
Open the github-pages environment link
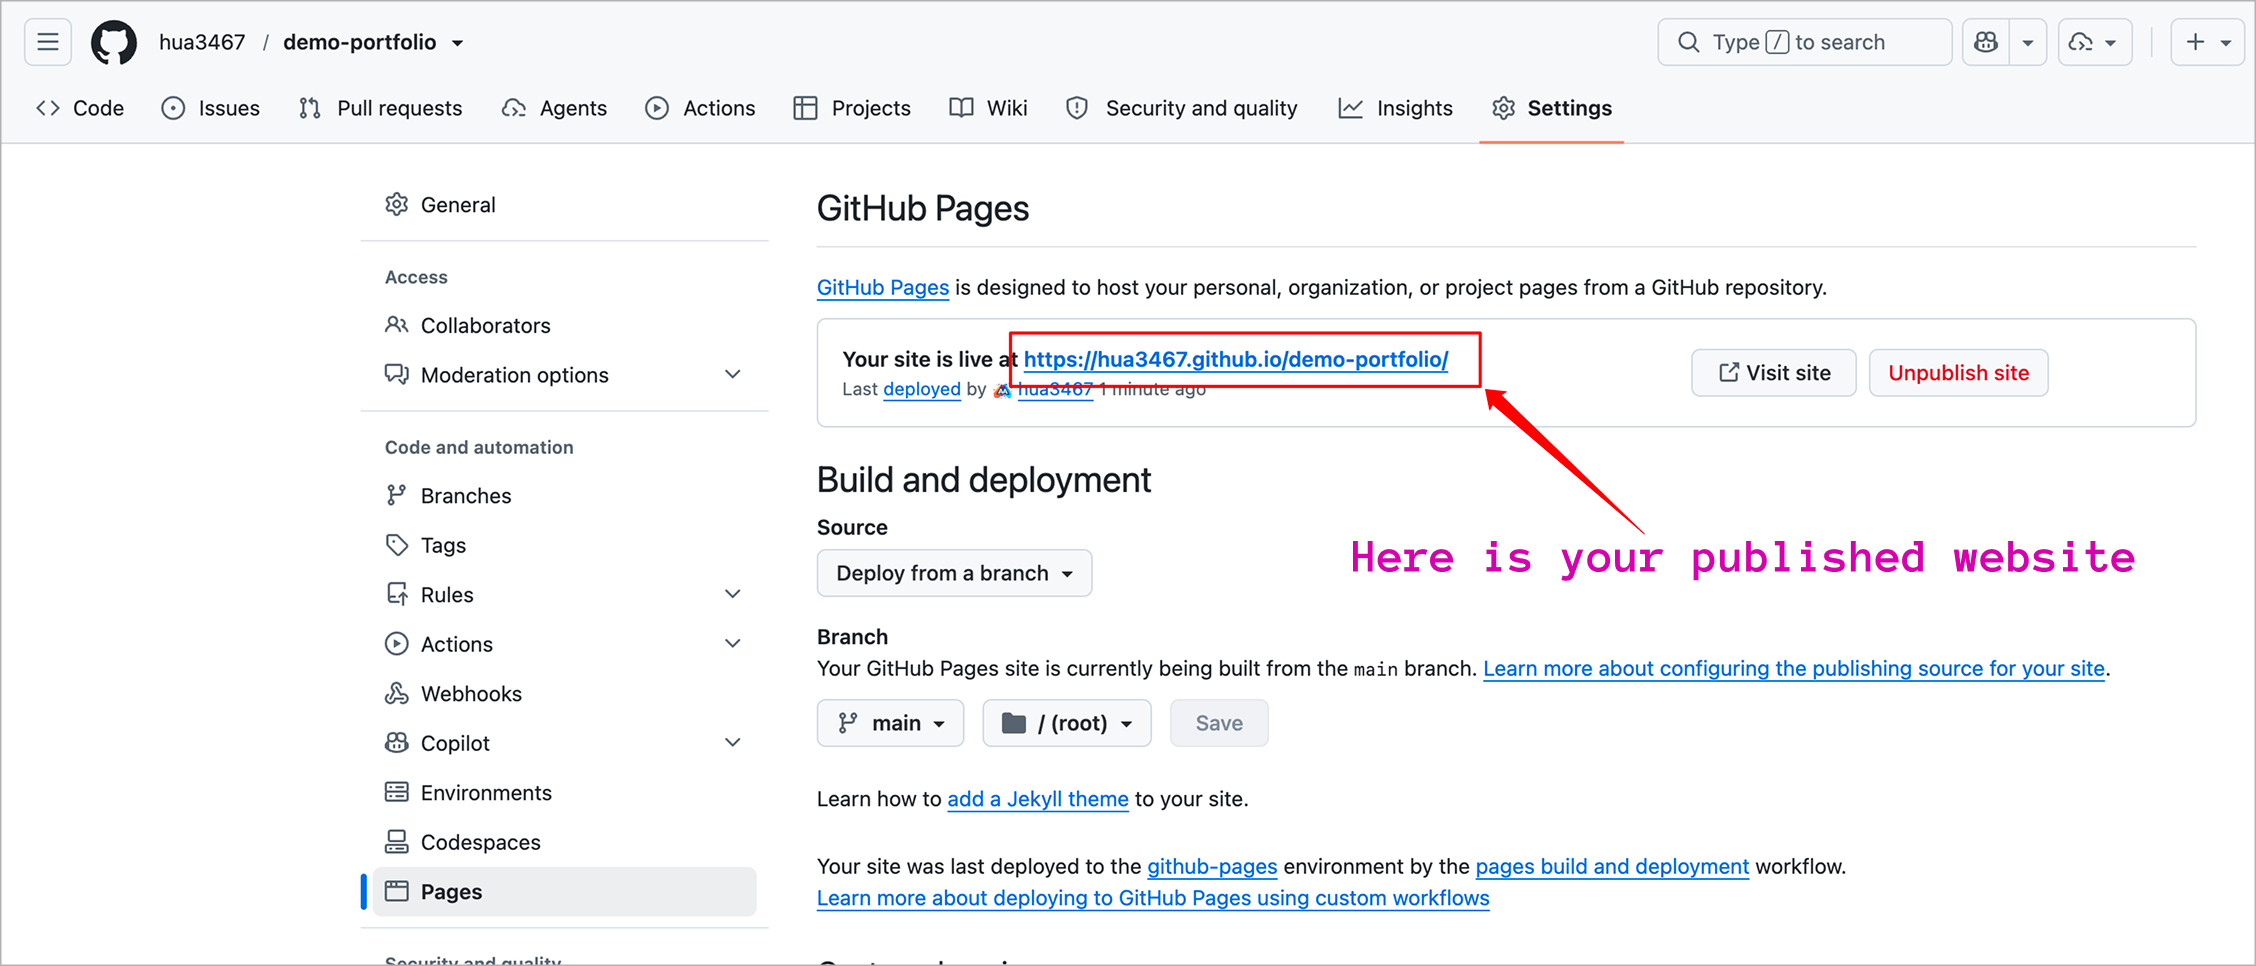pyautogui.click(x=1212, y=866)
